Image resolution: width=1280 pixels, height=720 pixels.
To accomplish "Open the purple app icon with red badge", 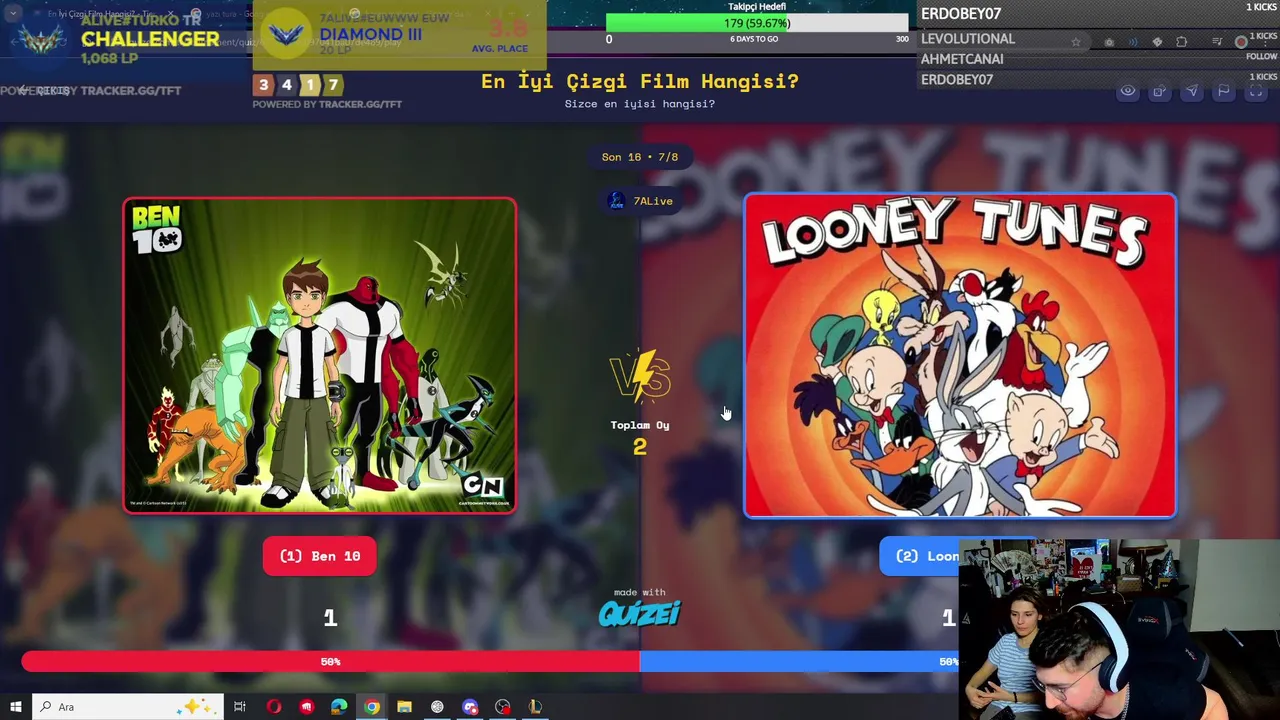I will point(470,707).
